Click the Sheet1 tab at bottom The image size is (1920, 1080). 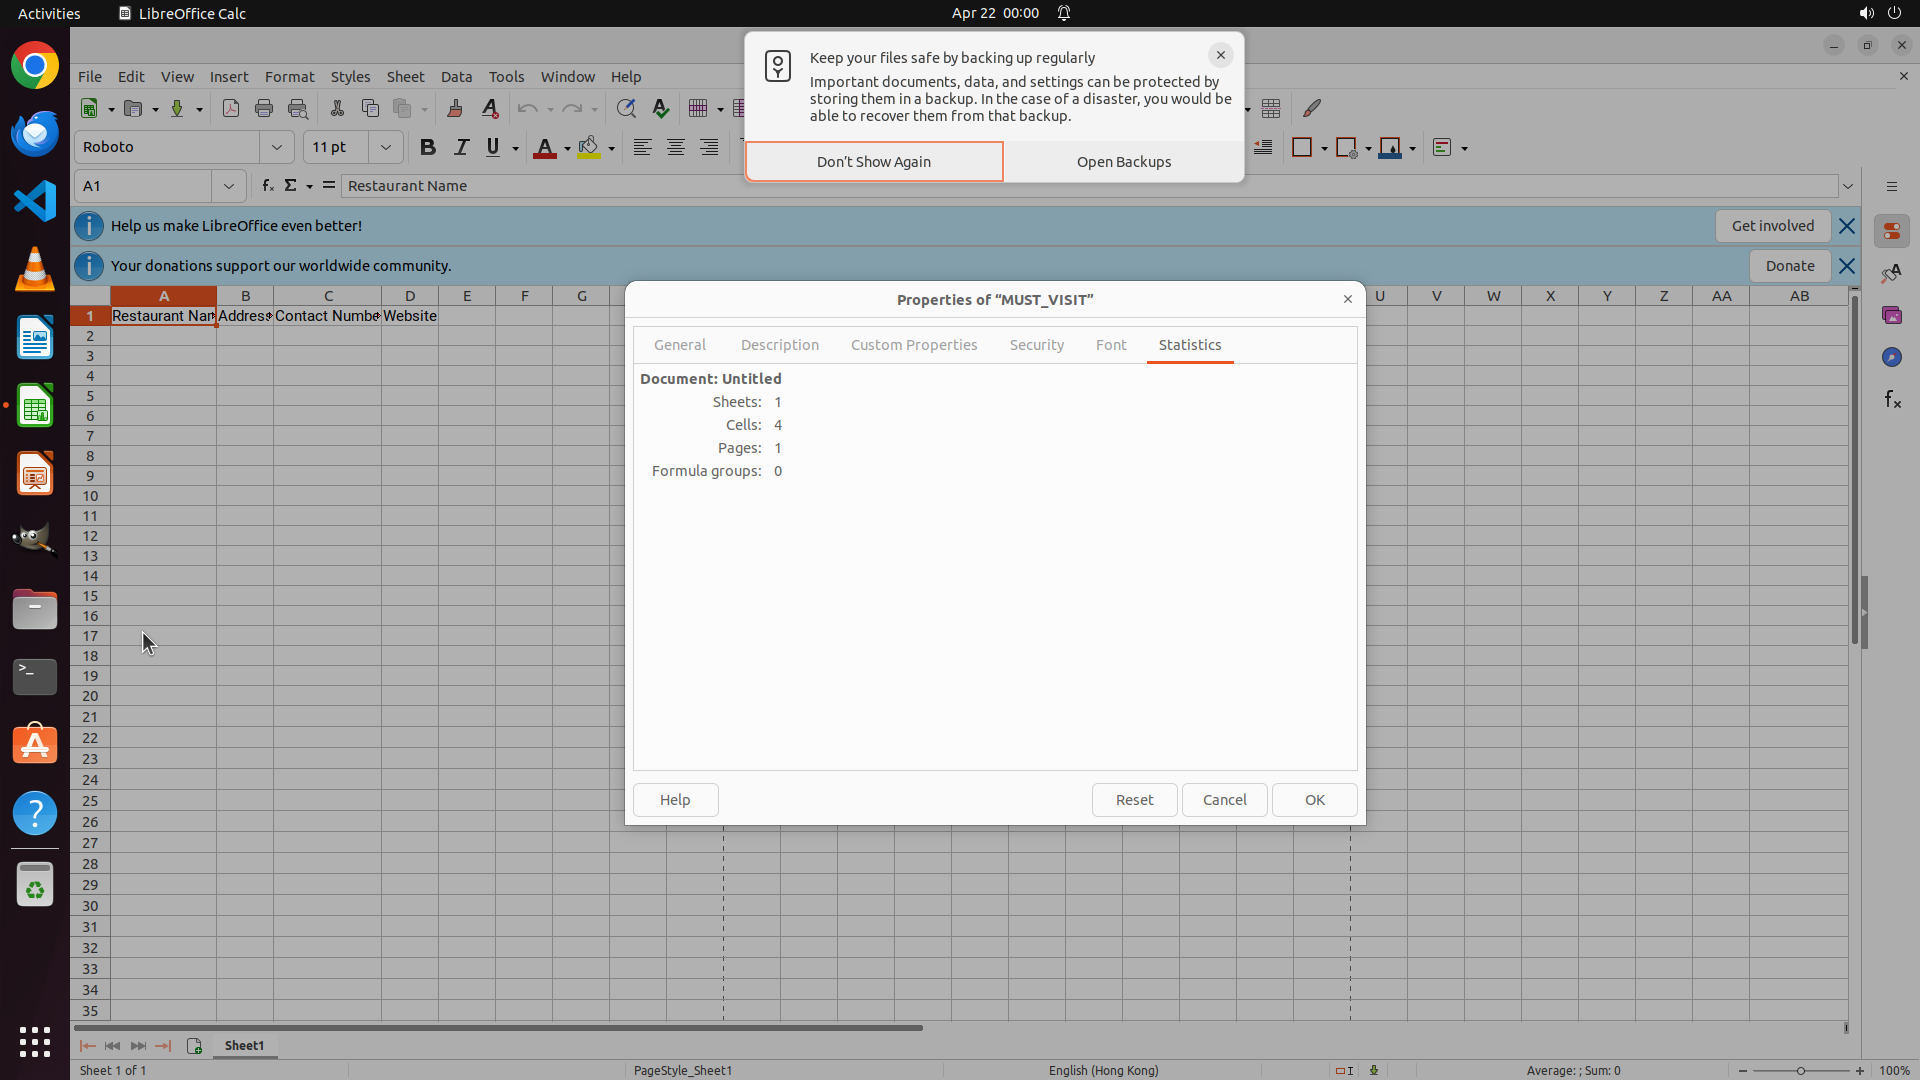click(245, 1046)
